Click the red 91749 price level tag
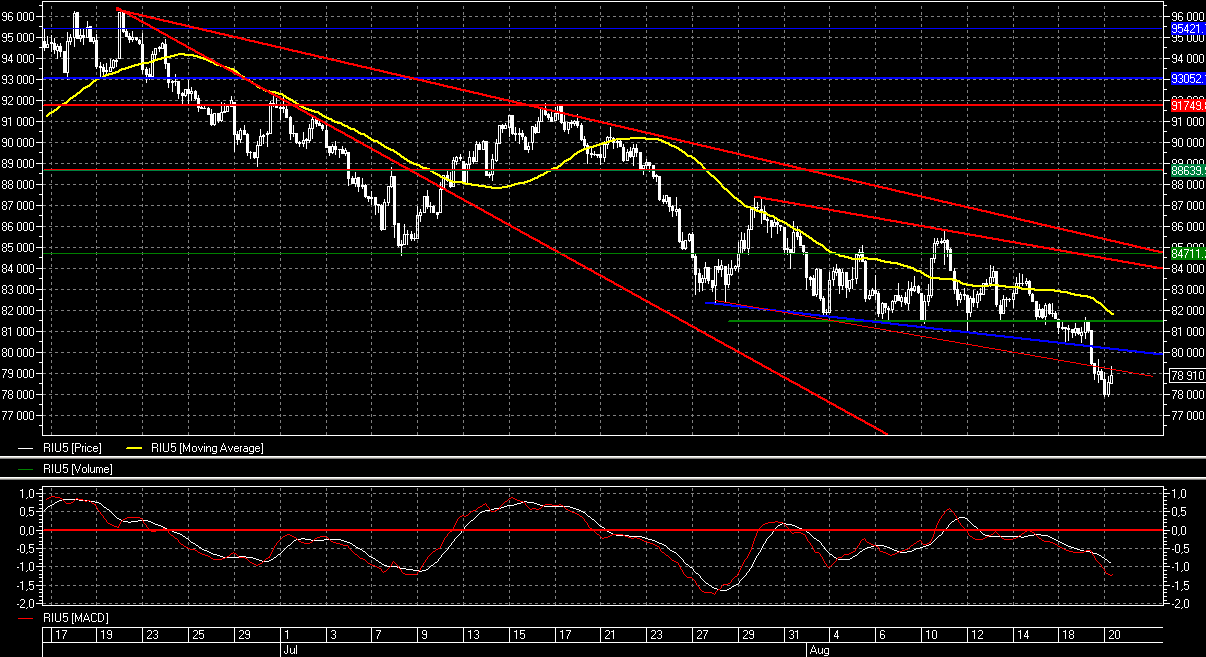Image resolution: width=1206 pixels, height=657 pixels. [x=1186, y=105]
